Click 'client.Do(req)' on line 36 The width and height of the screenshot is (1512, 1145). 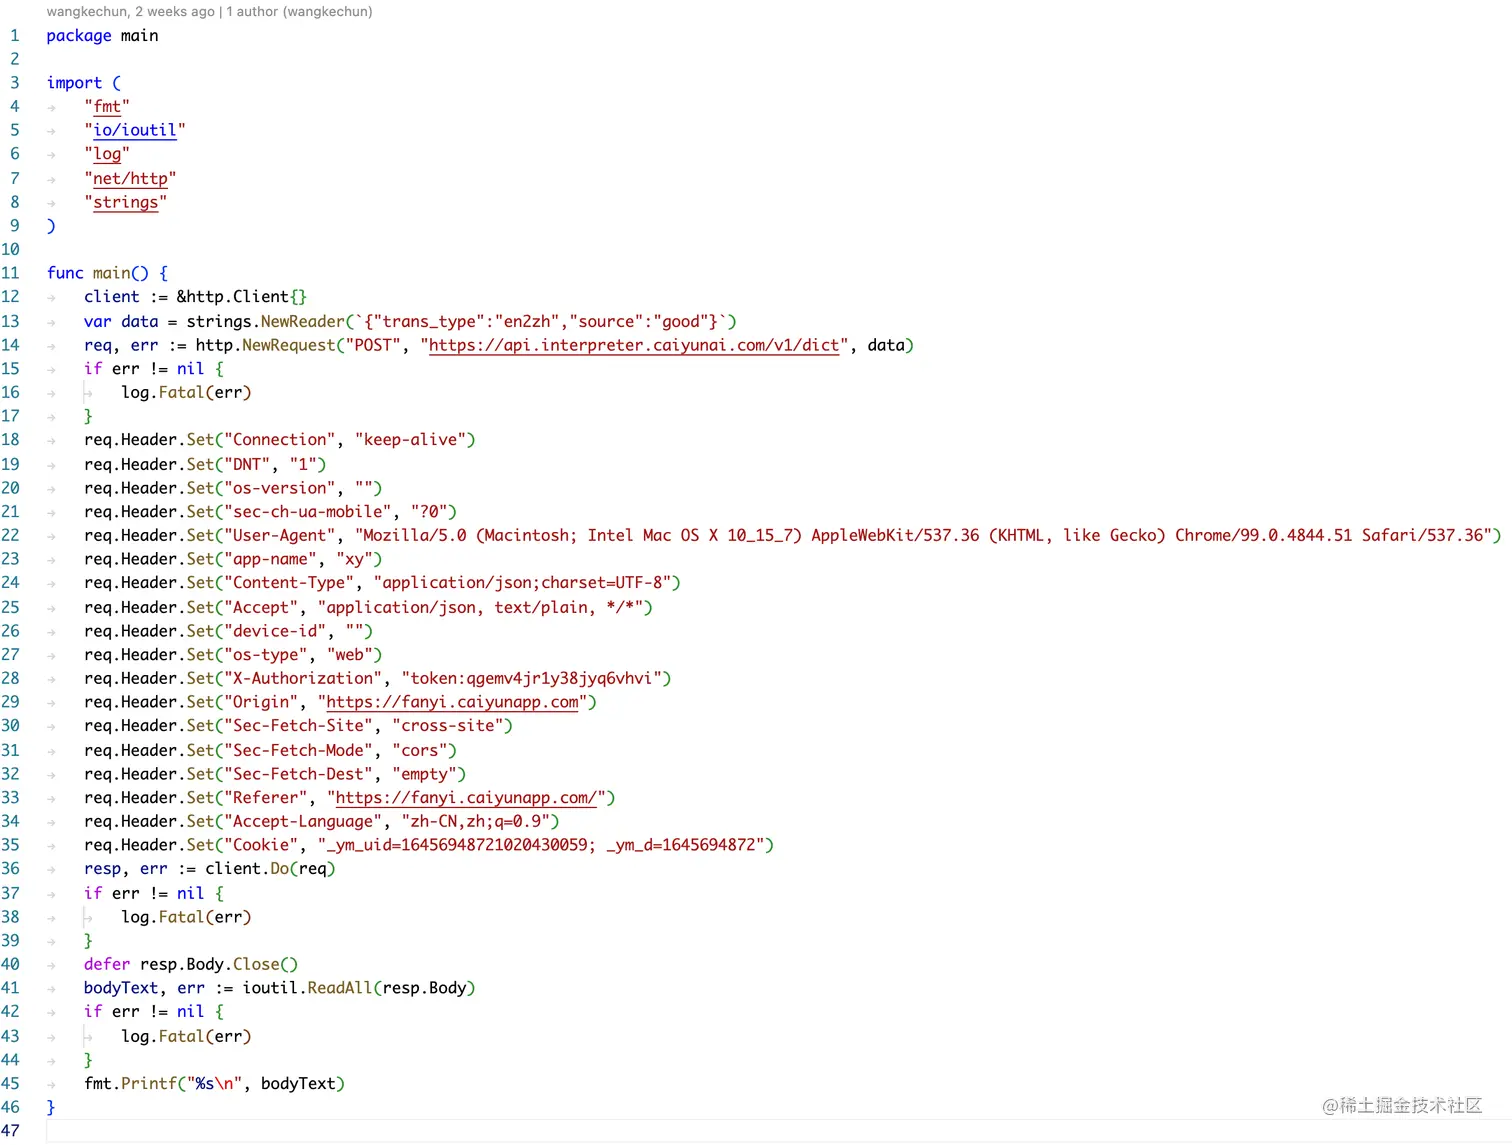pos(270,869)
